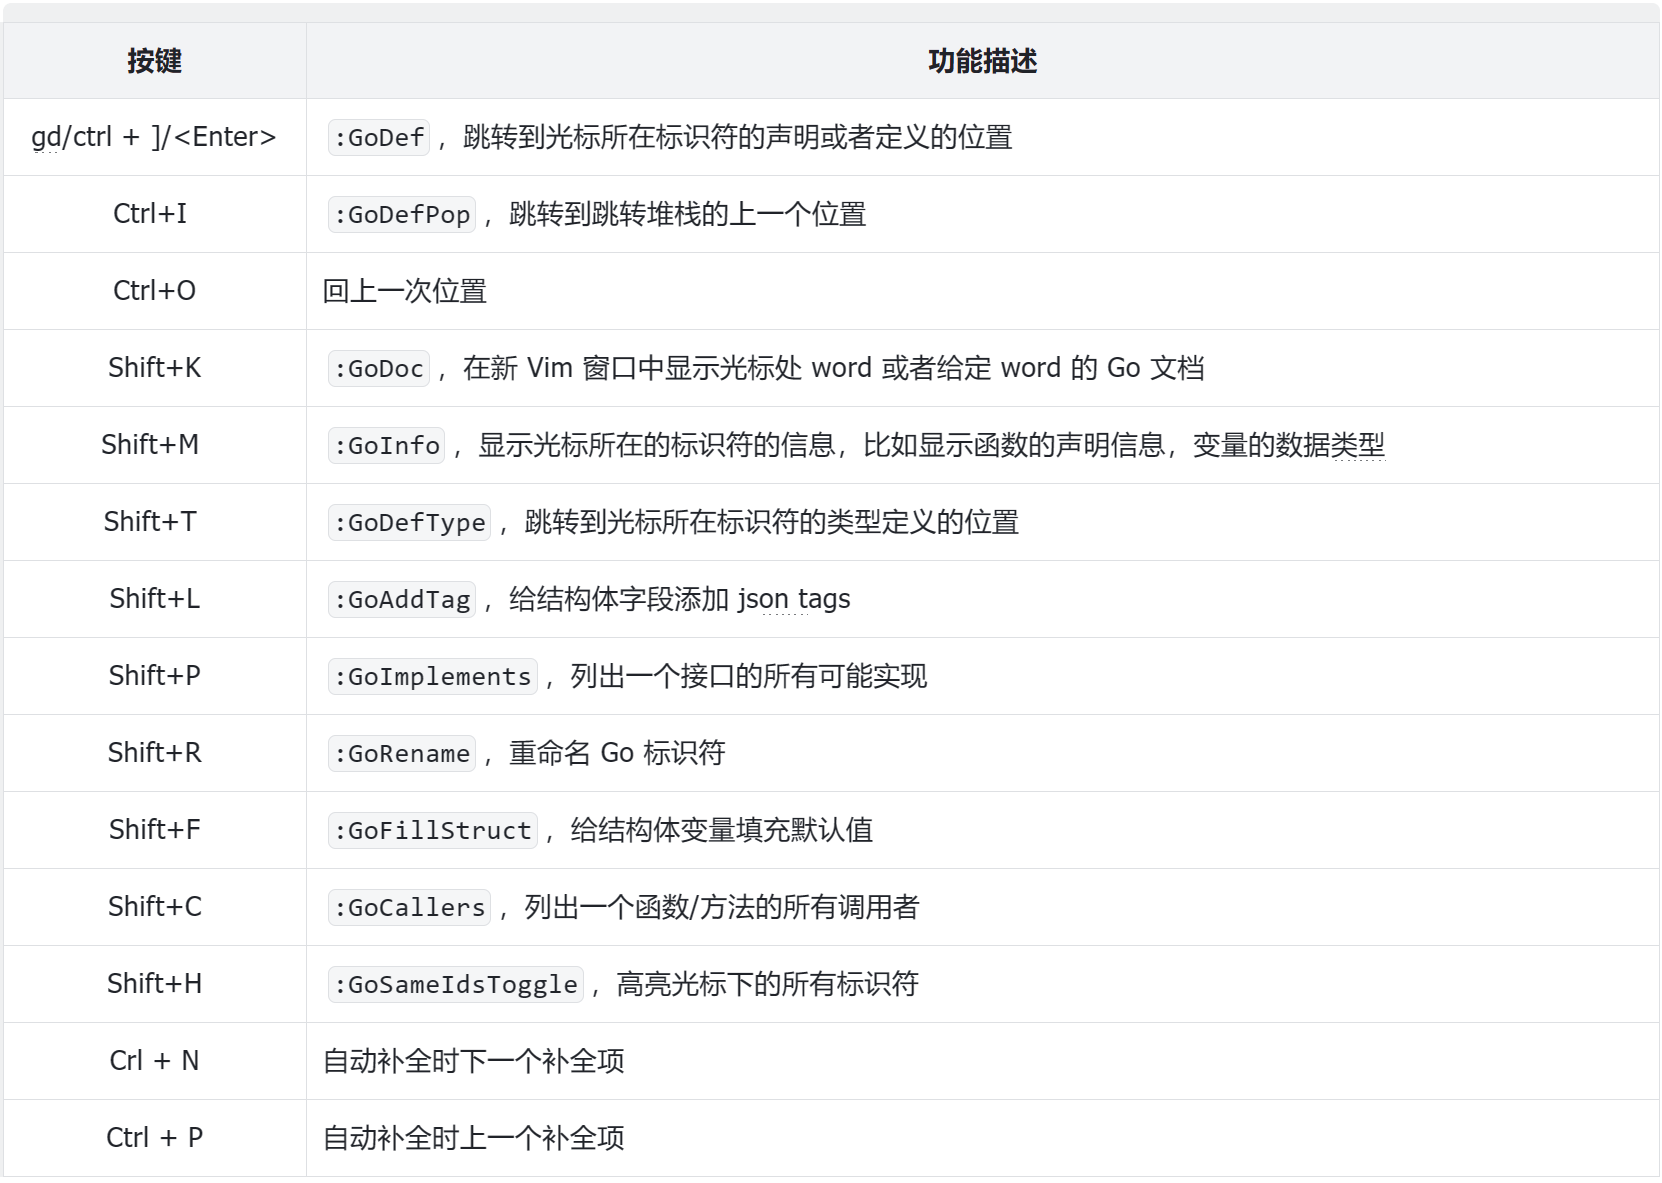
Task: Click the :GoAddTag command label
Action: 401,599
